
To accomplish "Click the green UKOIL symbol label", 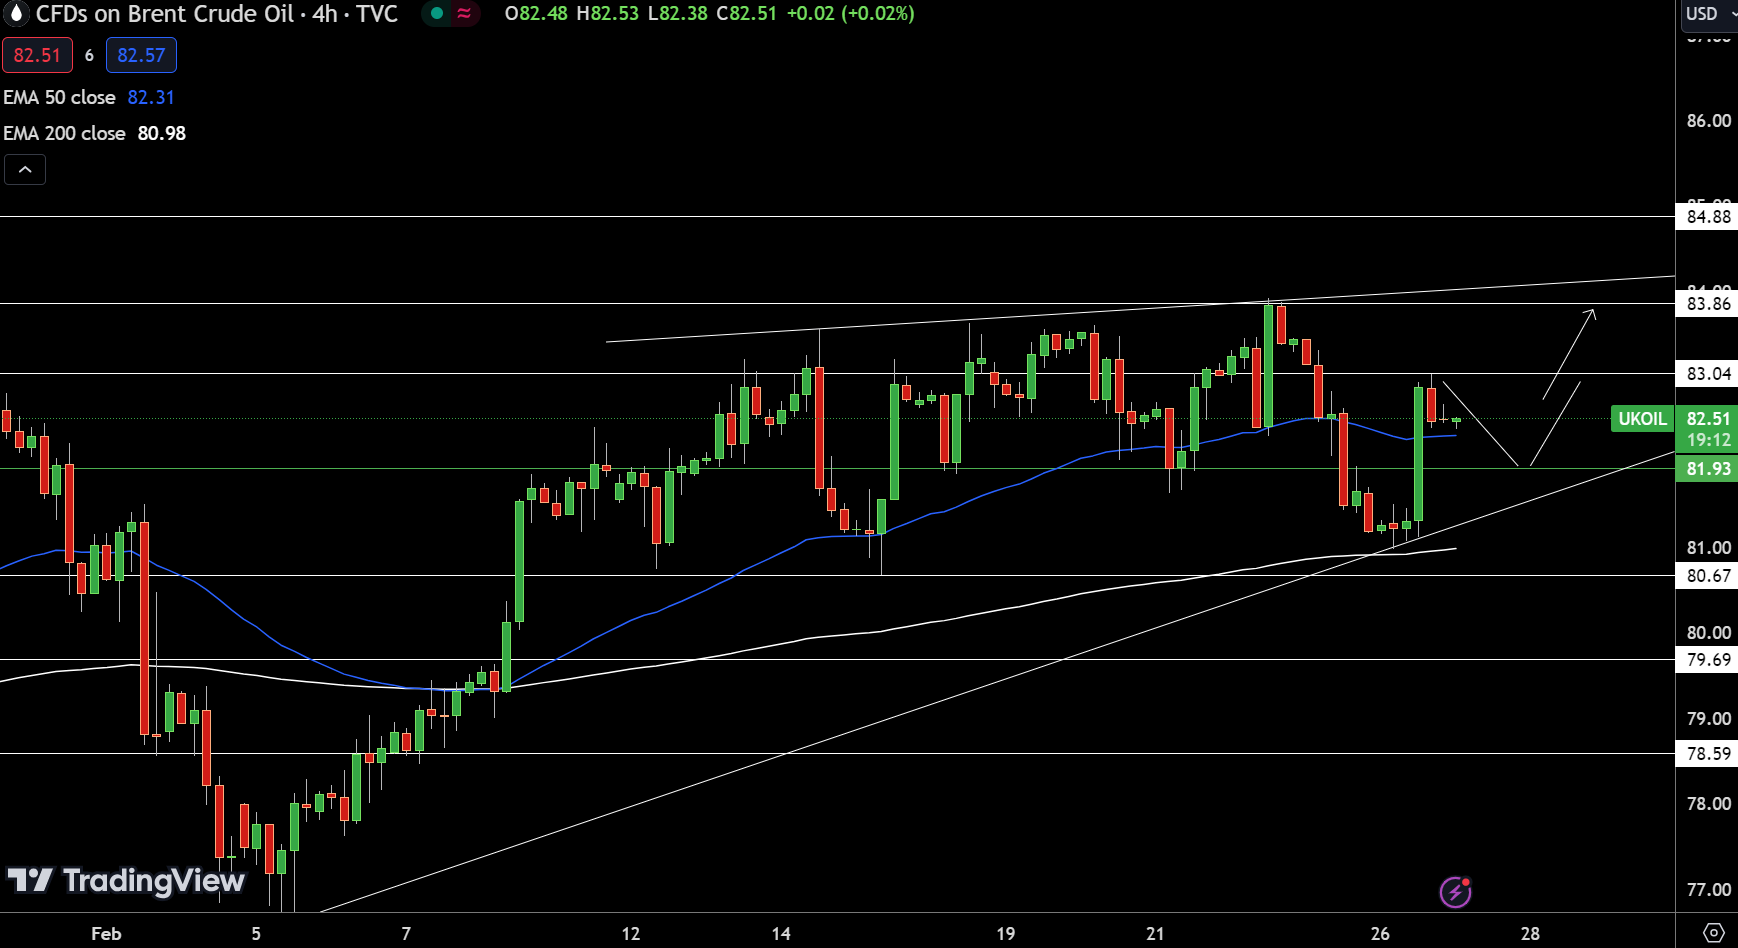I will (1642, 419).
